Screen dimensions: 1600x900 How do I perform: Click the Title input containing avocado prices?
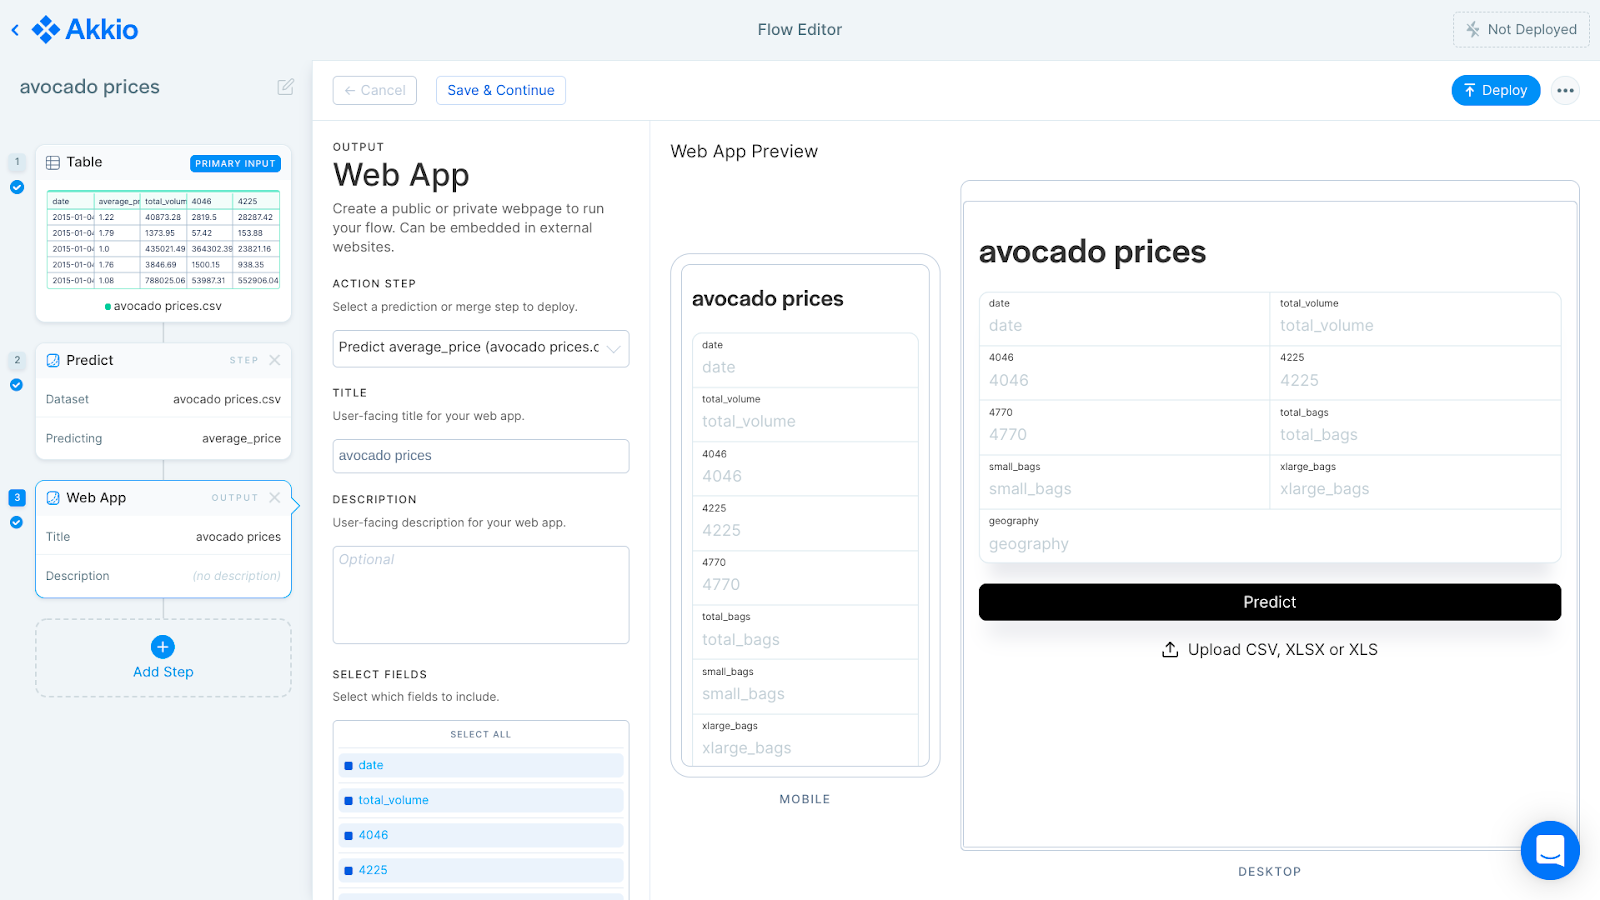[x=480, y=455]
